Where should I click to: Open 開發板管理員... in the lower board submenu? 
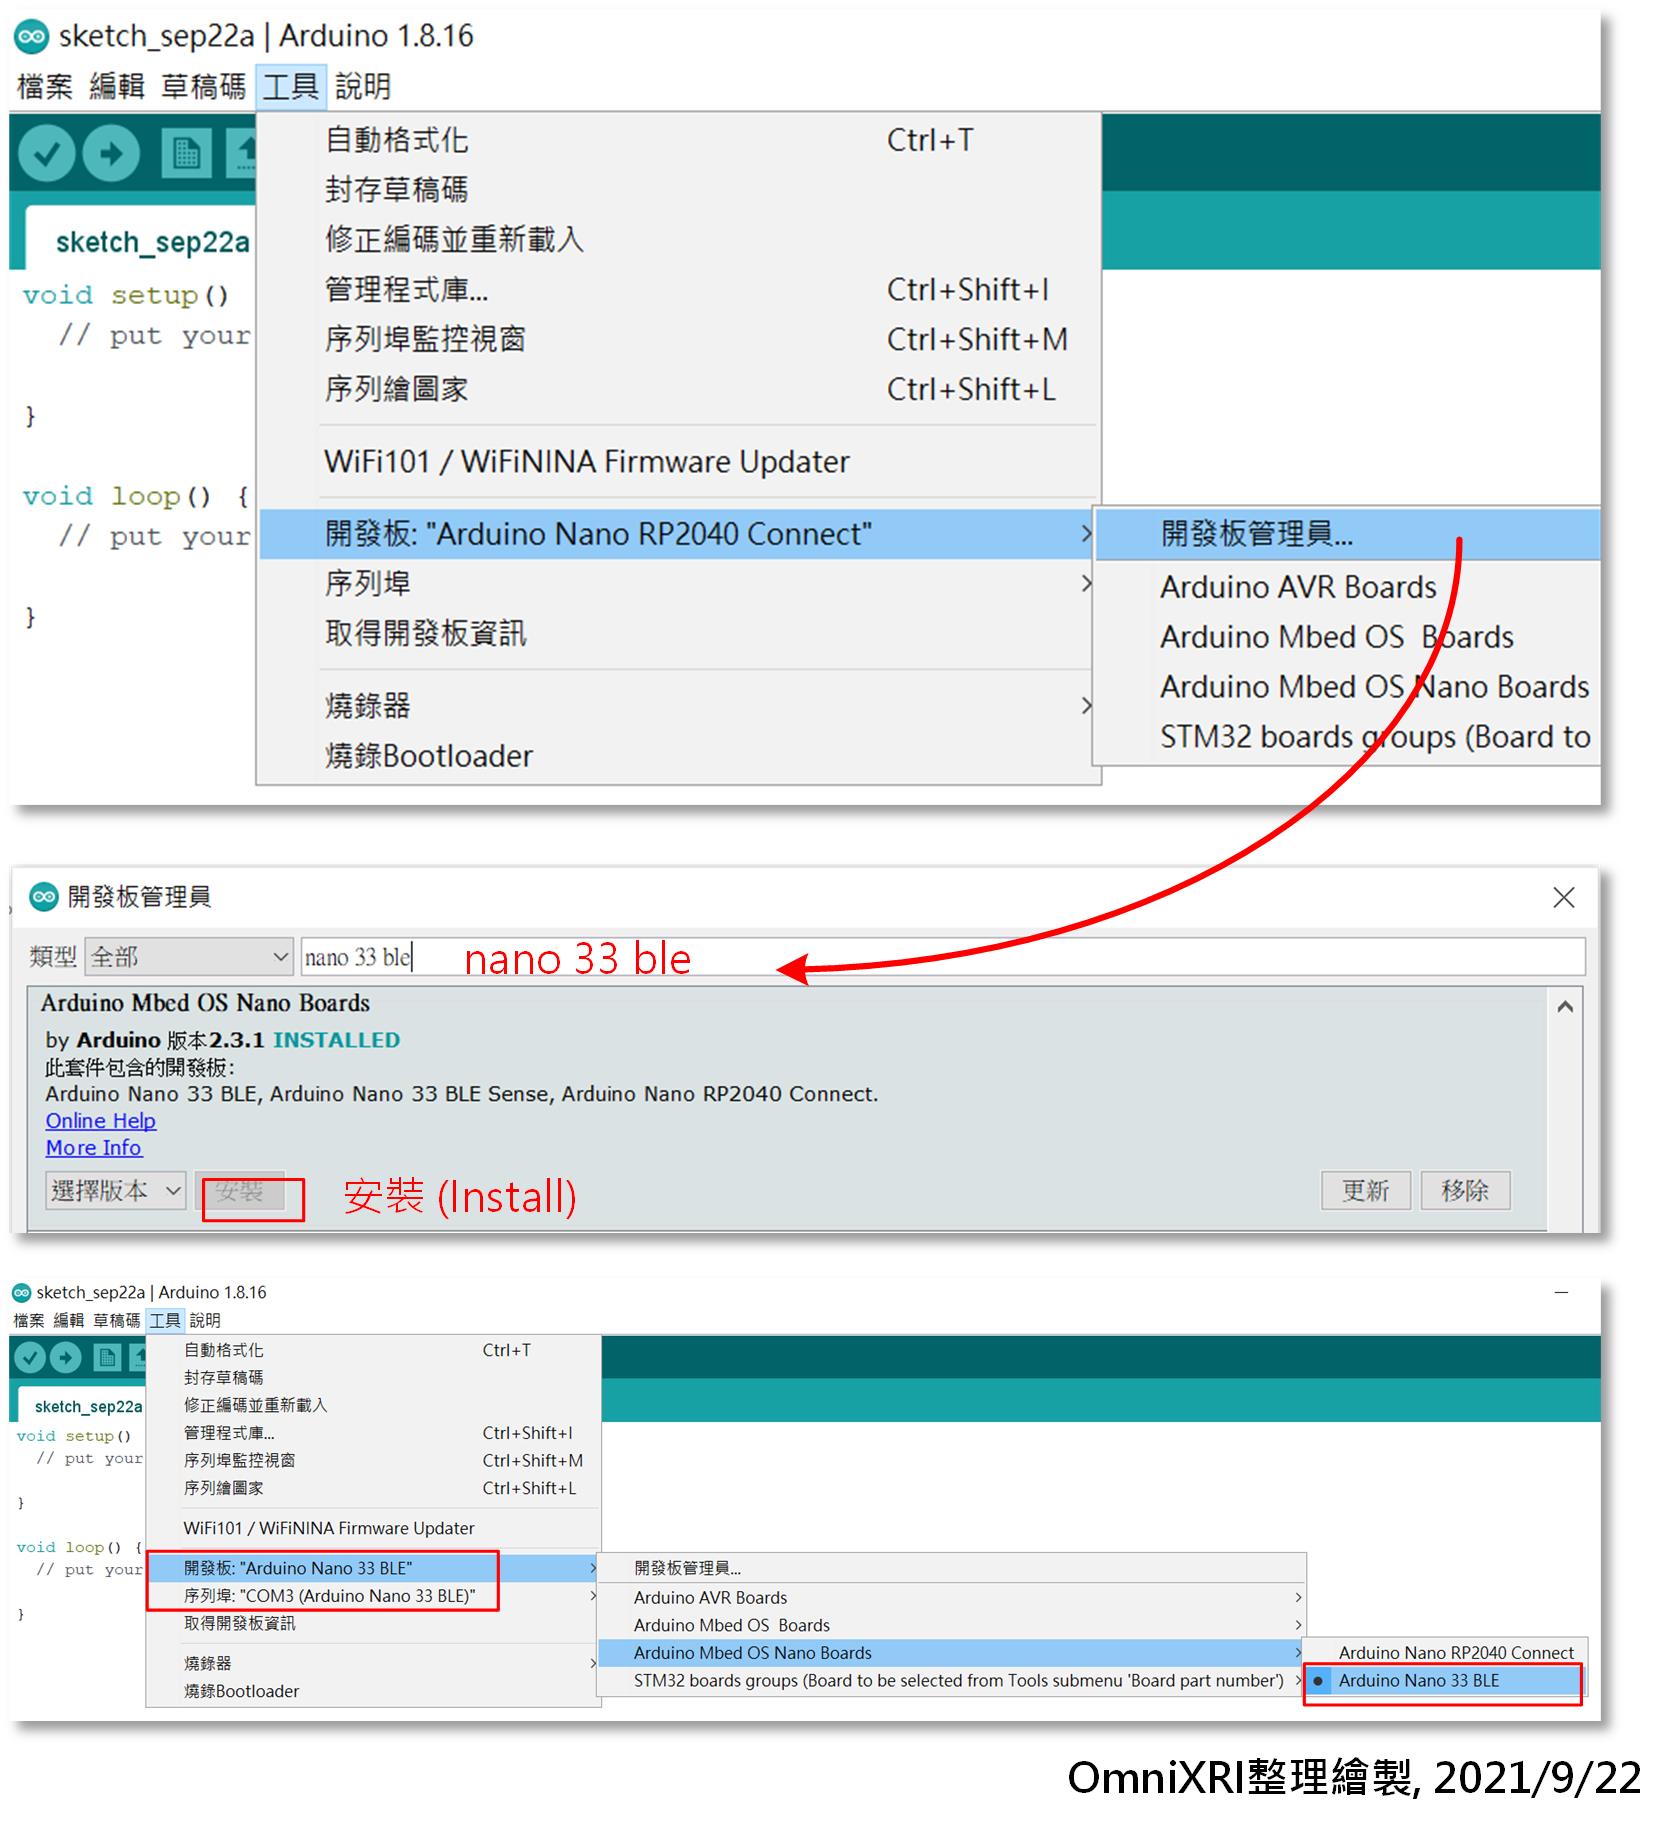(951, 1568)
